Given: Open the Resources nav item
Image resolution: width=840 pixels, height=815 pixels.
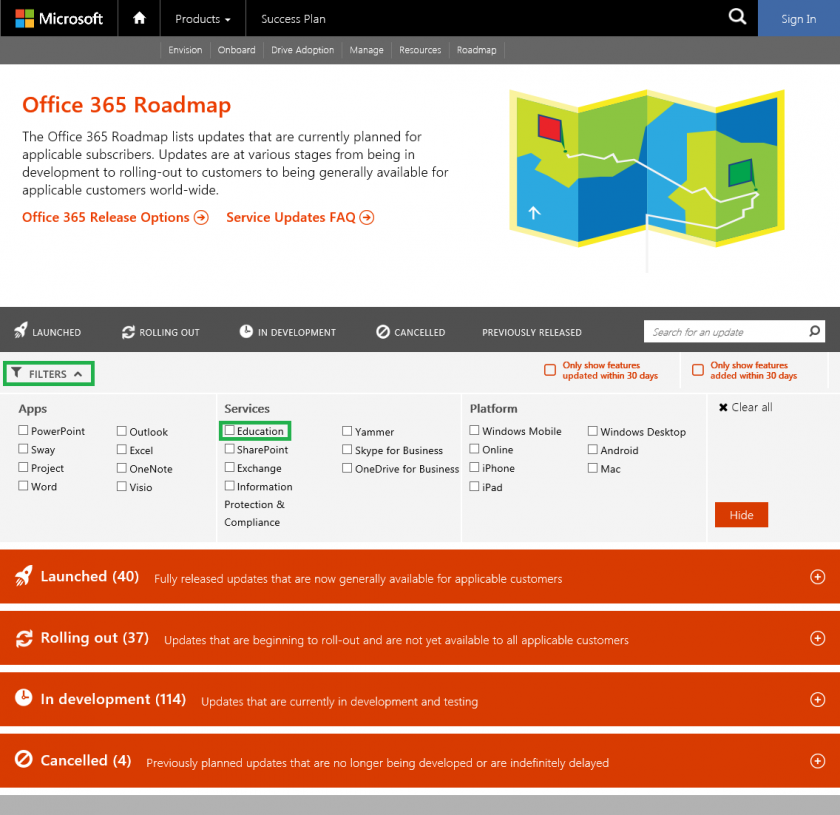Looking at the screenshot, I should point(420,50).
